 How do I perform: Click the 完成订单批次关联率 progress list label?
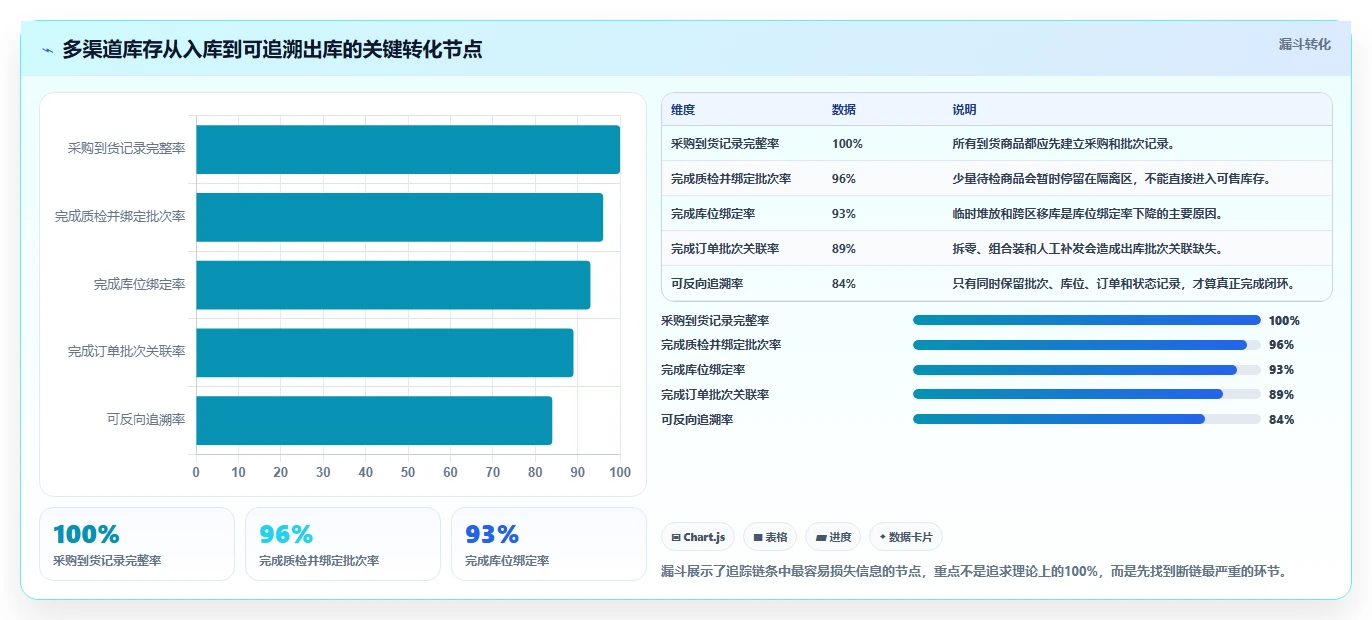(x=715, y=395)
